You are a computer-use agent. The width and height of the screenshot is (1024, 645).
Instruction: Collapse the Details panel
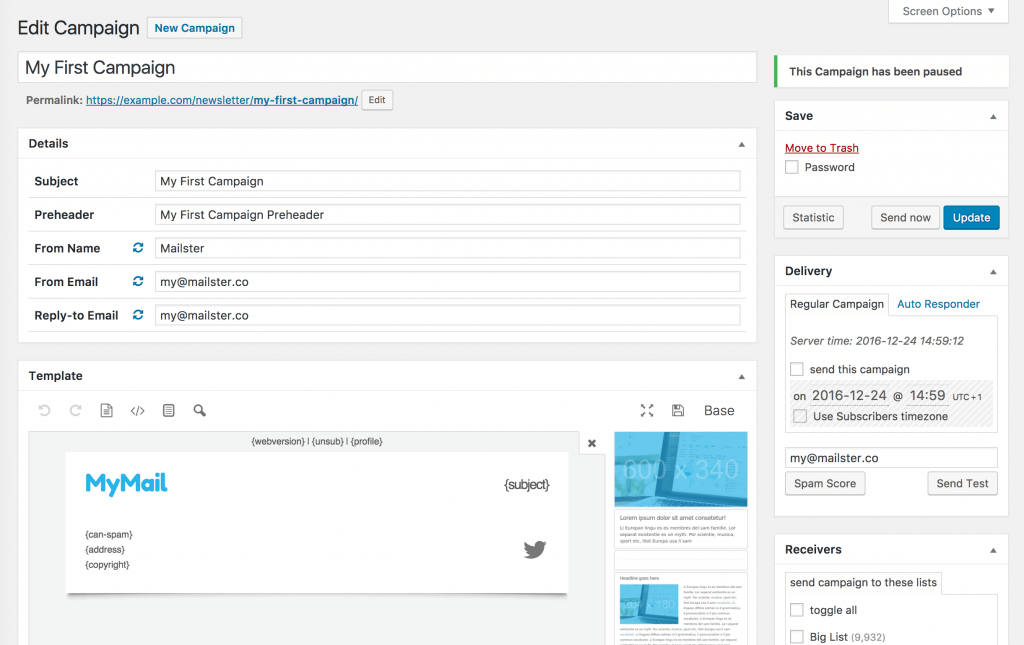coord(742,144)
